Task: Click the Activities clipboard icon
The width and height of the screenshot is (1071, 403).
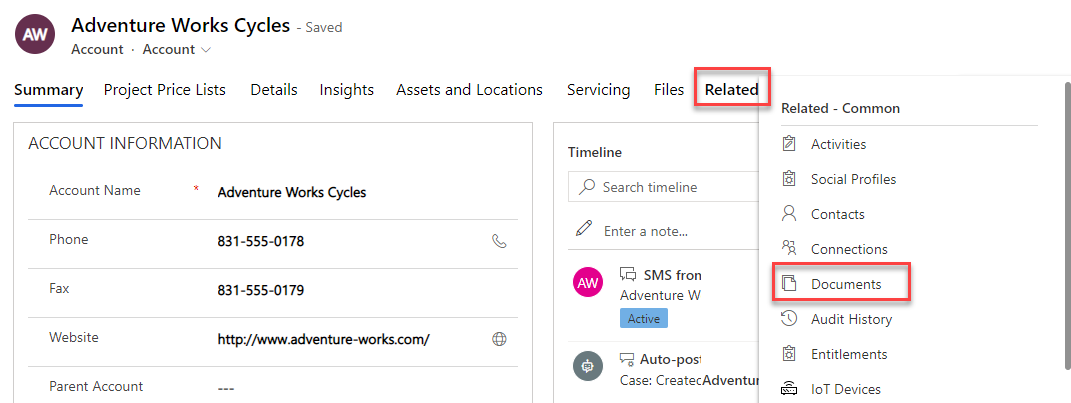Action: point(789,144)
